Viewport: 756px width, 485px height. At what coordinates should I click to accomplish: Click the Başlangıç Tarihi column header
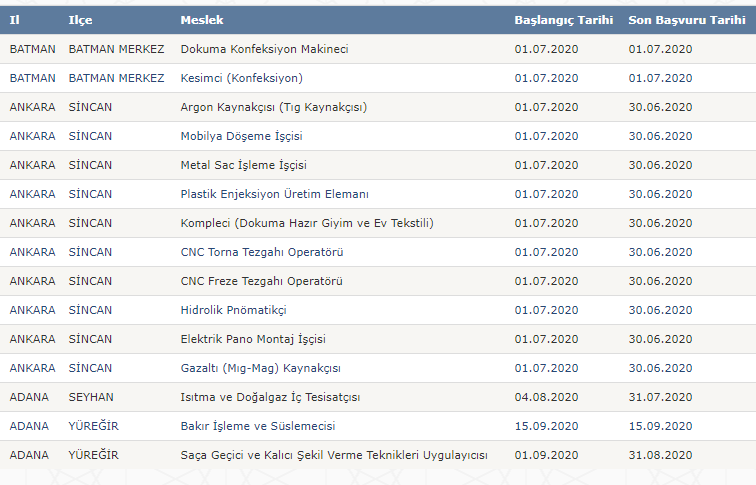point(563,20)
